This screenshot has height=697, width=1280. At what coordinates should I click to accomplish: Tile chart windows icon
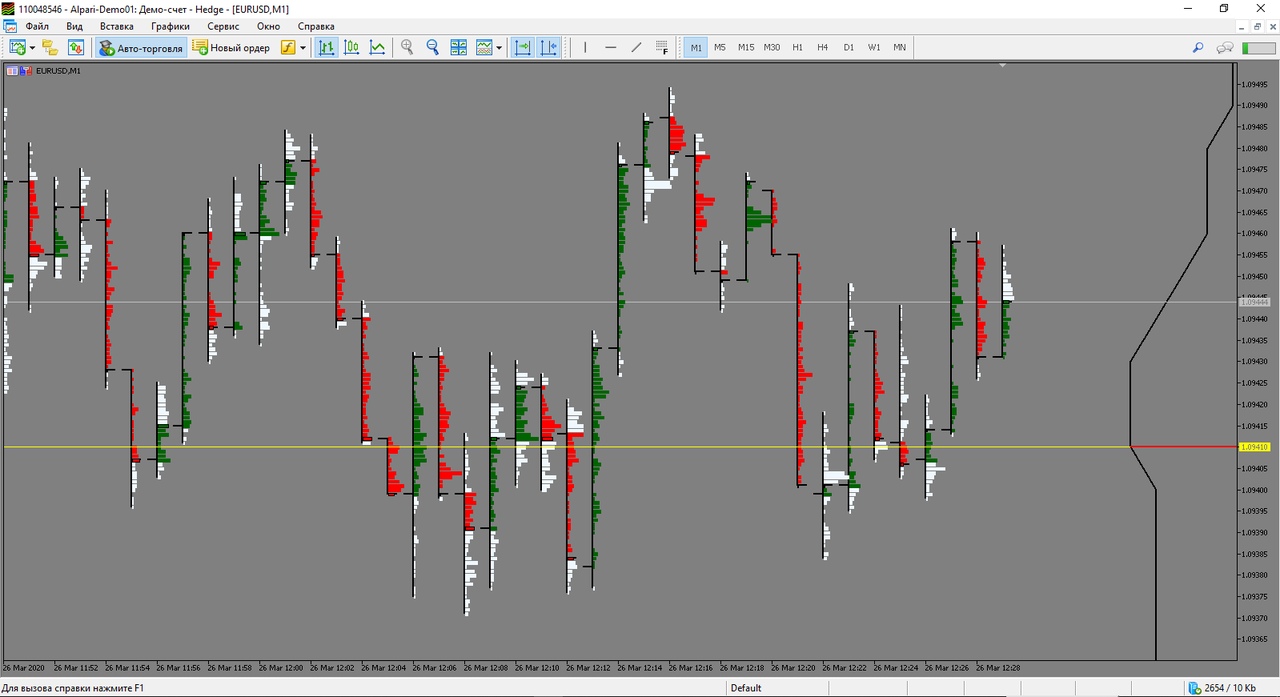459,47
